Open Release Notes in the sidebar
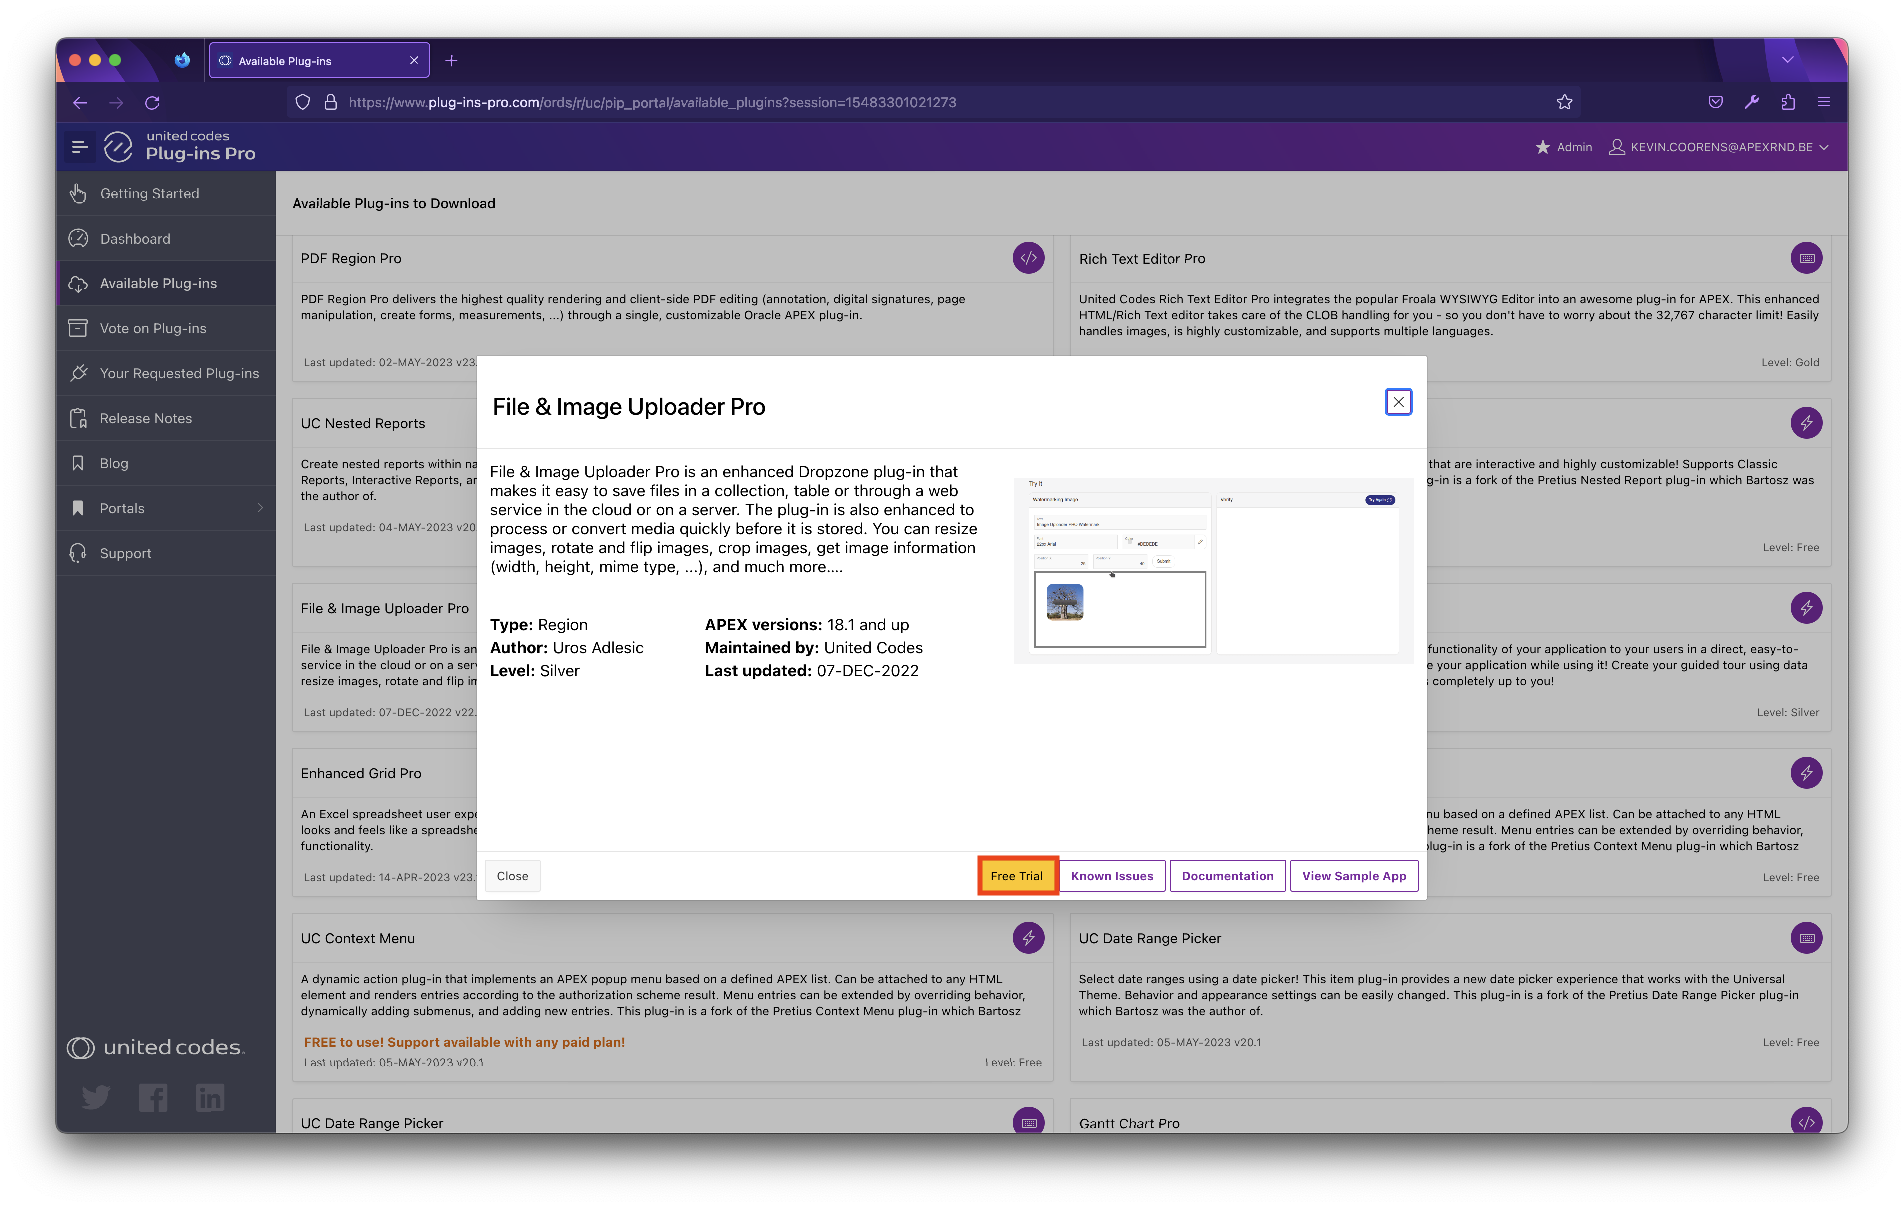Screen dimensions: 1904x1207 pyautogui.click(x=166, y=418)
